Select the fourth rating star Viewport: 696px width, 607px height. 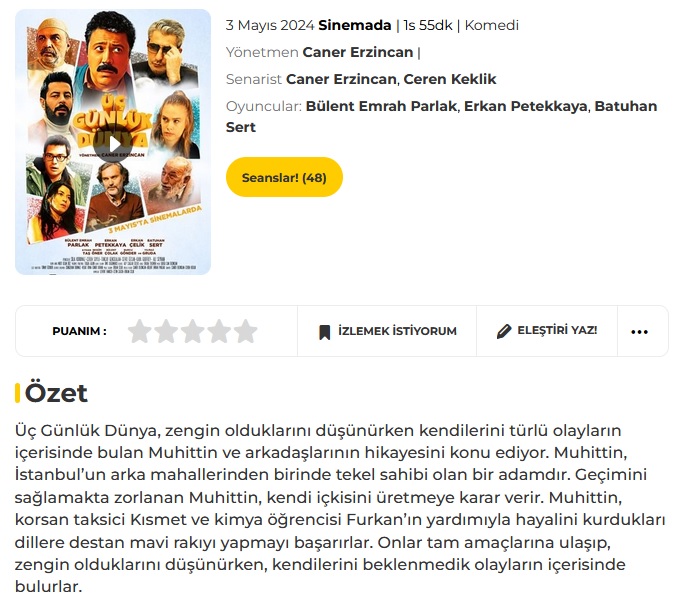tap(219, 331)
